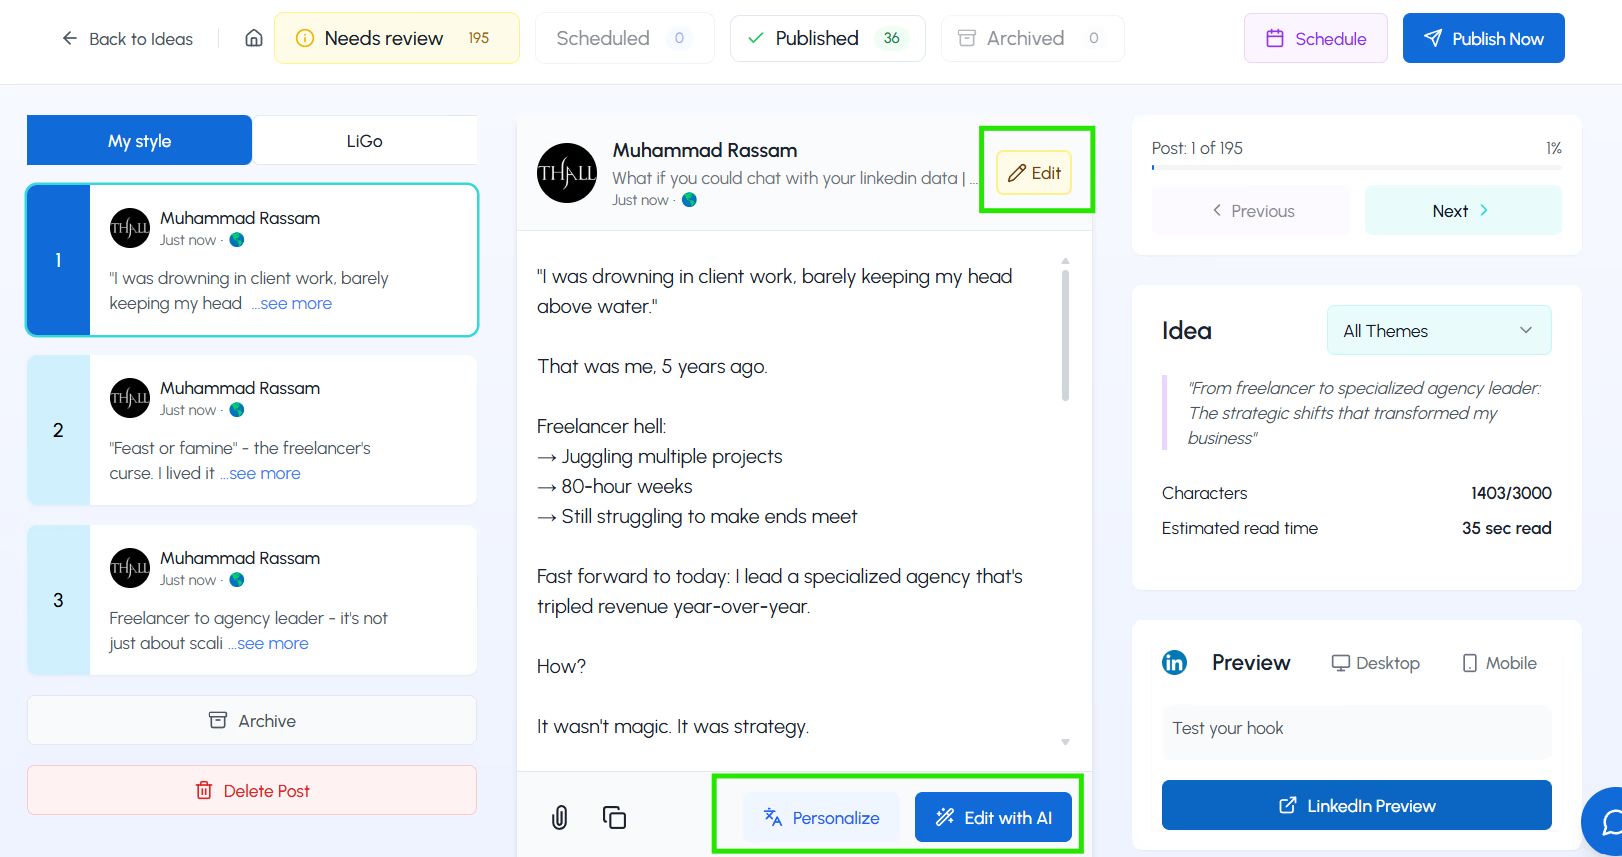Click the Delete Post button

(x=252, y=791)
